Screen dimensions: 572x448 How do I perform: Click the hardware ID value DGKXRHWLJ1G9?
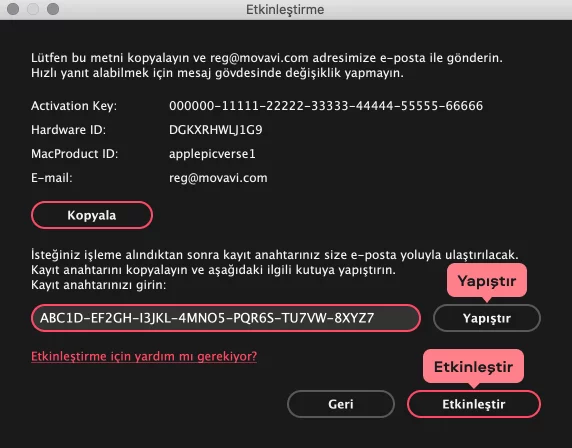coord(216,130)
